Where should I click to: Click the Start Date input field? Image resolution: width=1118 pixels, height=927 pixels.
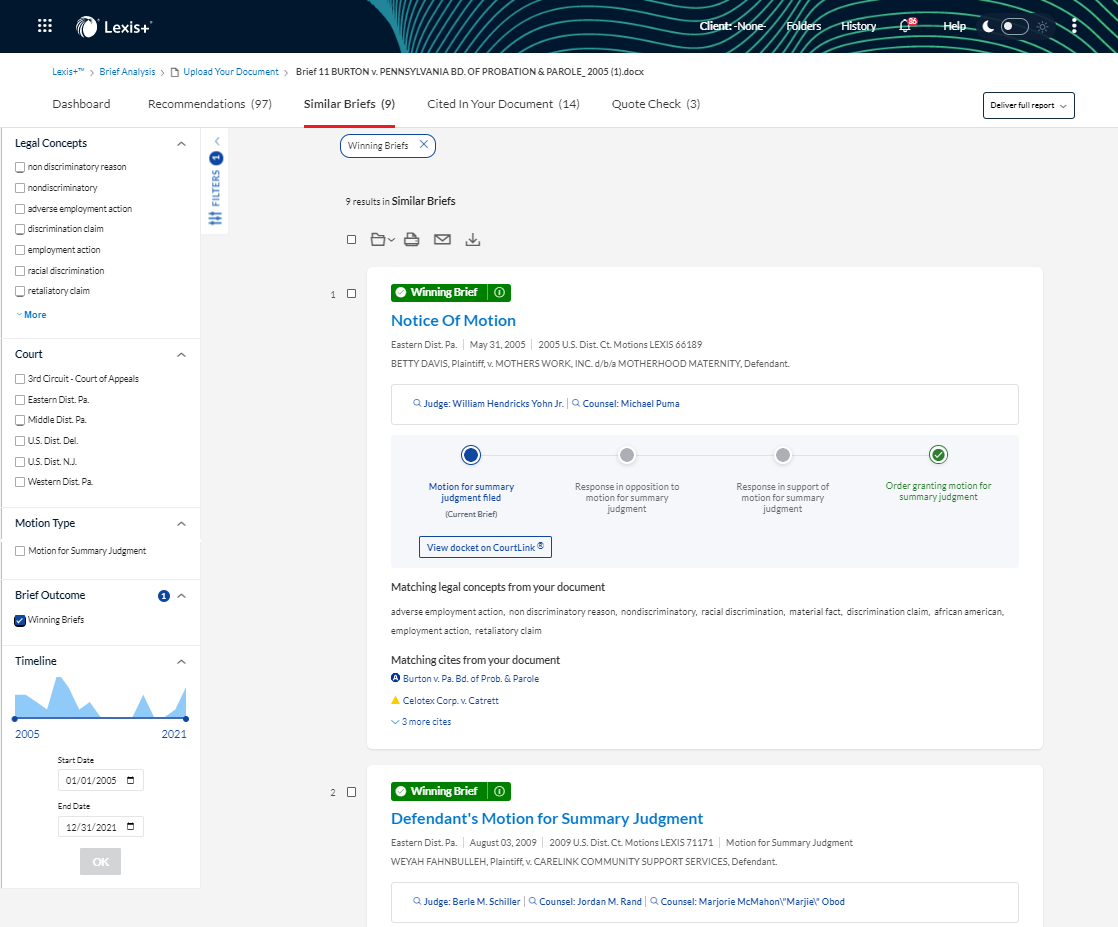[100, 780]
